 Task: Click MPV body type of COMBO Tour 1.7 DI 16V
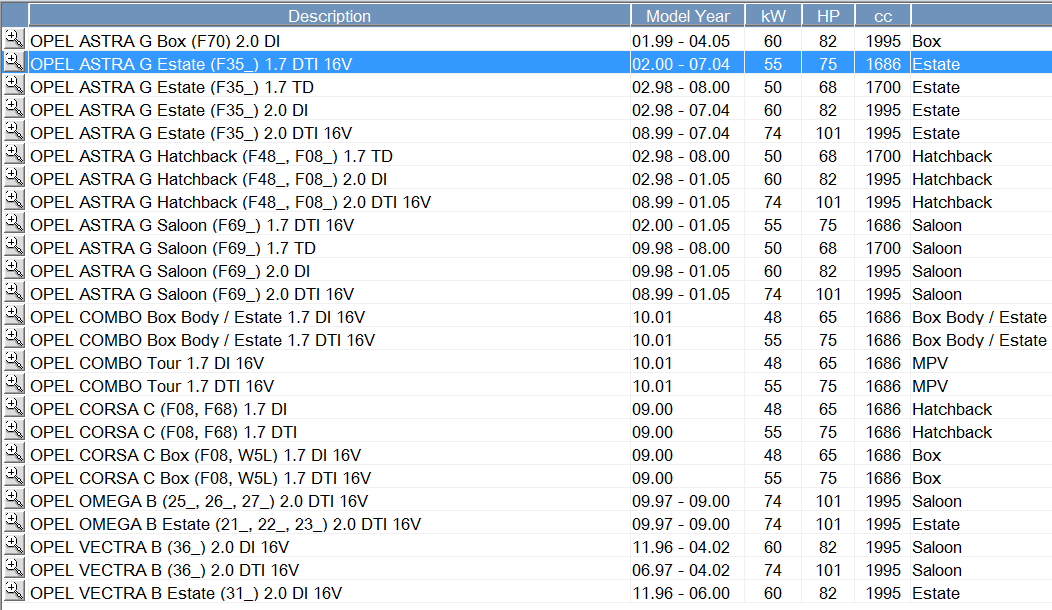click(930, 363)
